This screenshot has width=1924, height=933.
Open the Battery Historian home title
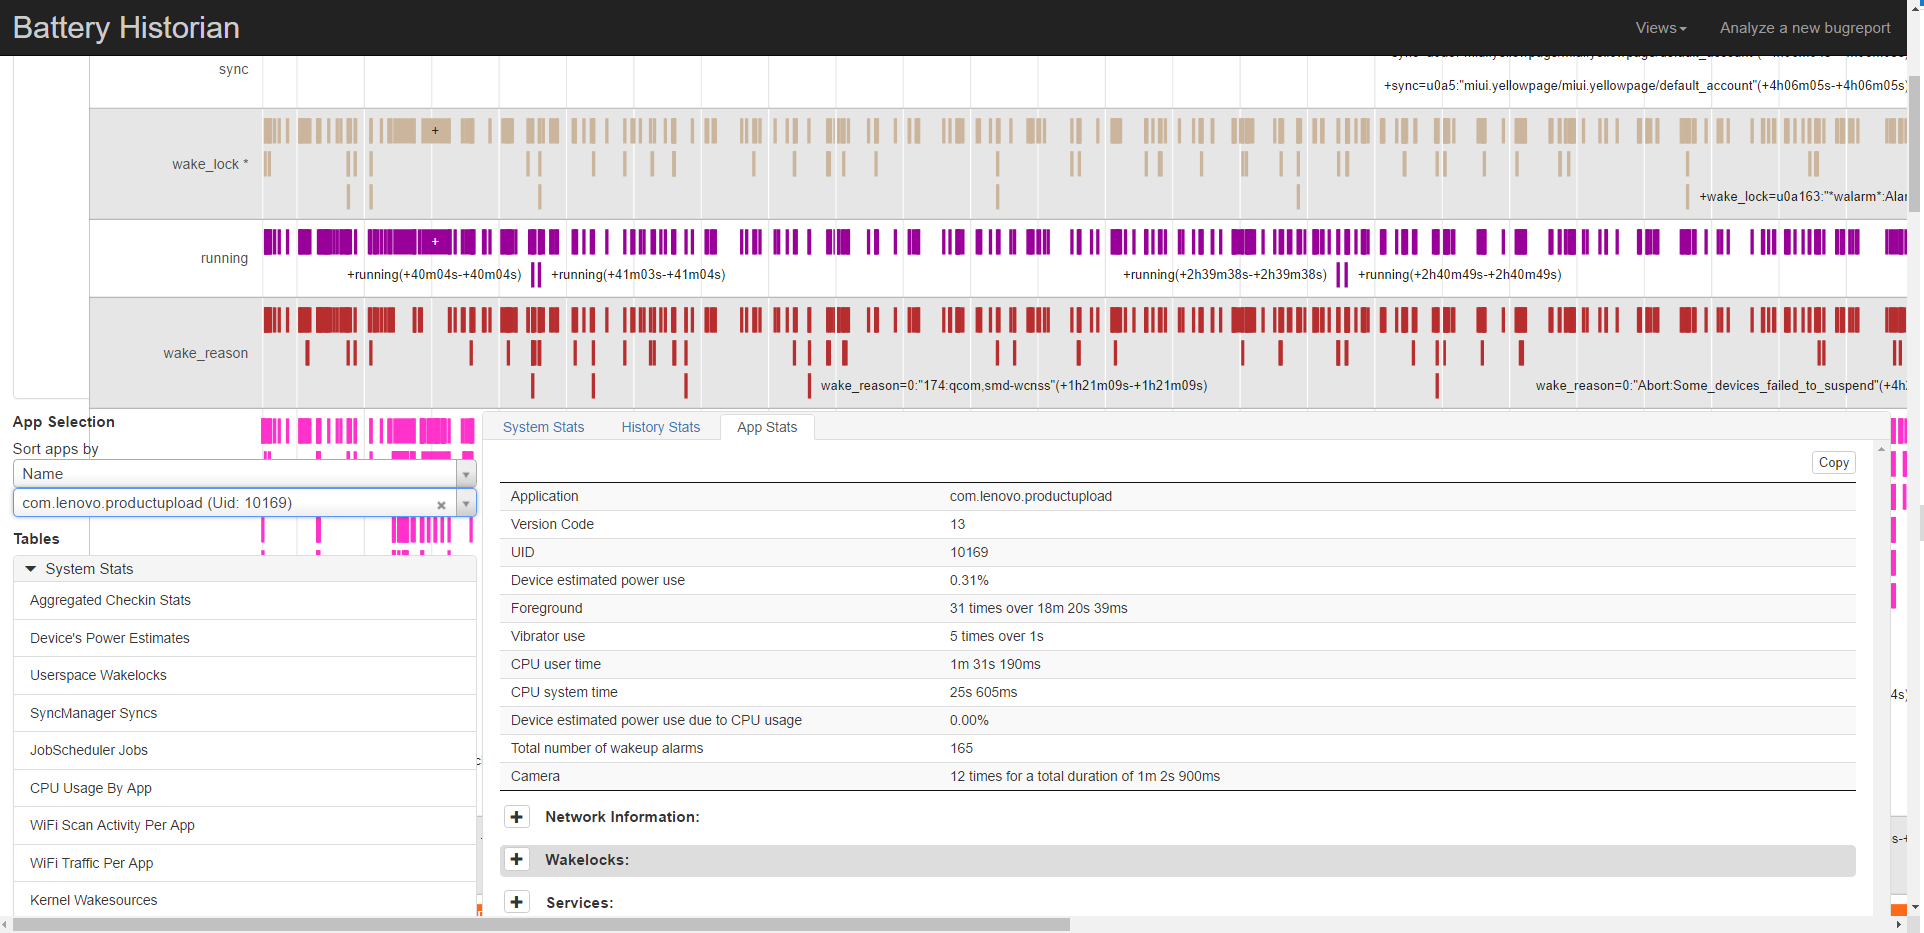[126, 27]
